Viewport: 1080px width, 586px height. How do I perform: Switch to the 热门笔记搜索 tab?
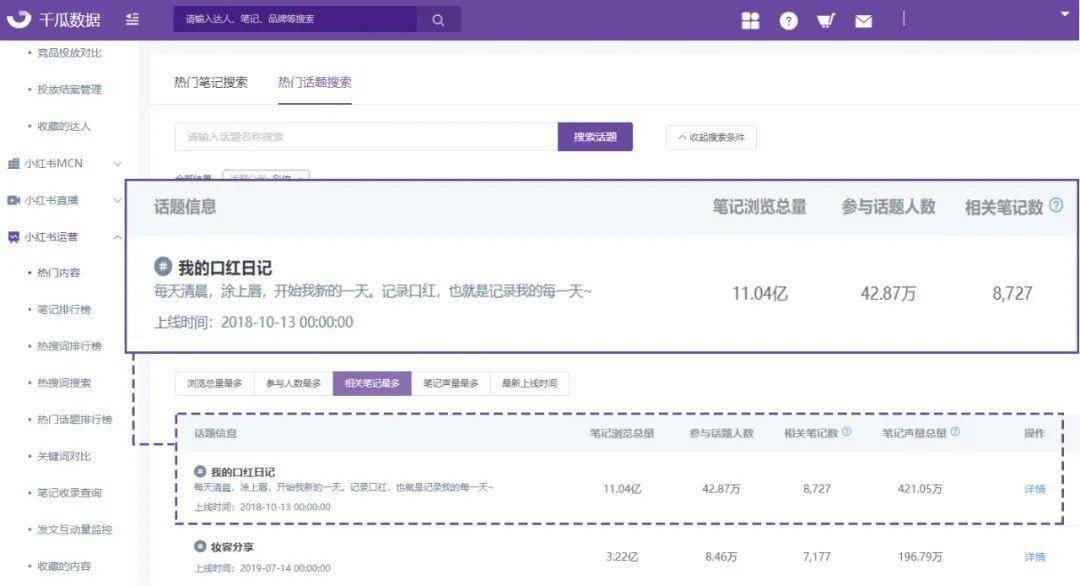coord(210,82)
